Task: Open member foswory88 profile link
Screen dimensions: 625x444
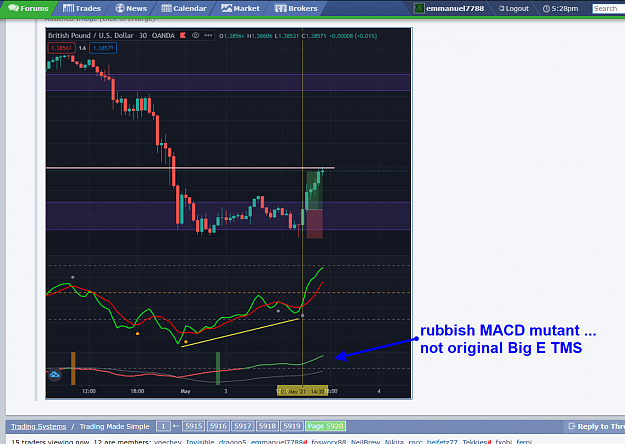Action: click(x=328, y=441)
